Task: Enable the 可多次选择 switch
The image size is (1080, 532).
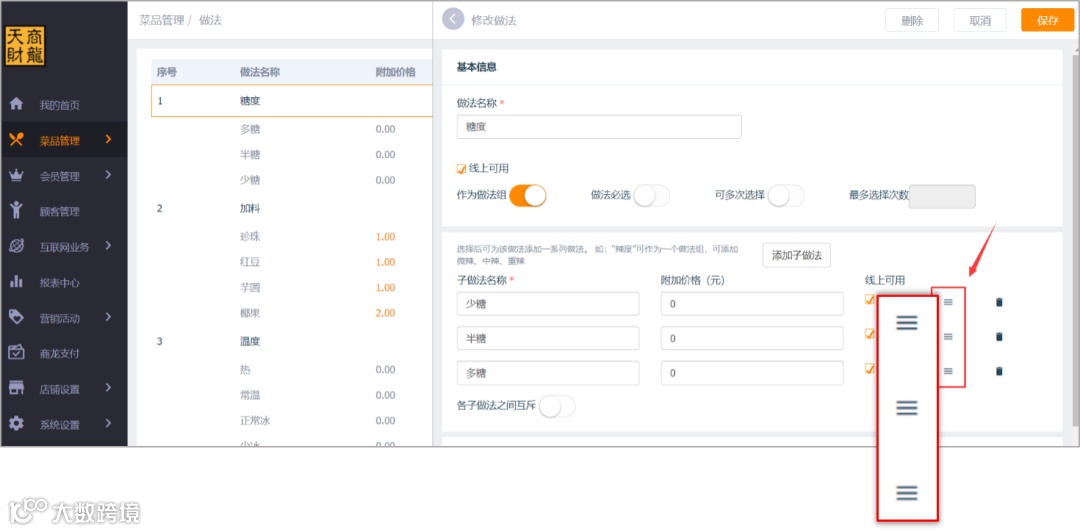Action: pyautogui.click(x=787, y=196)
